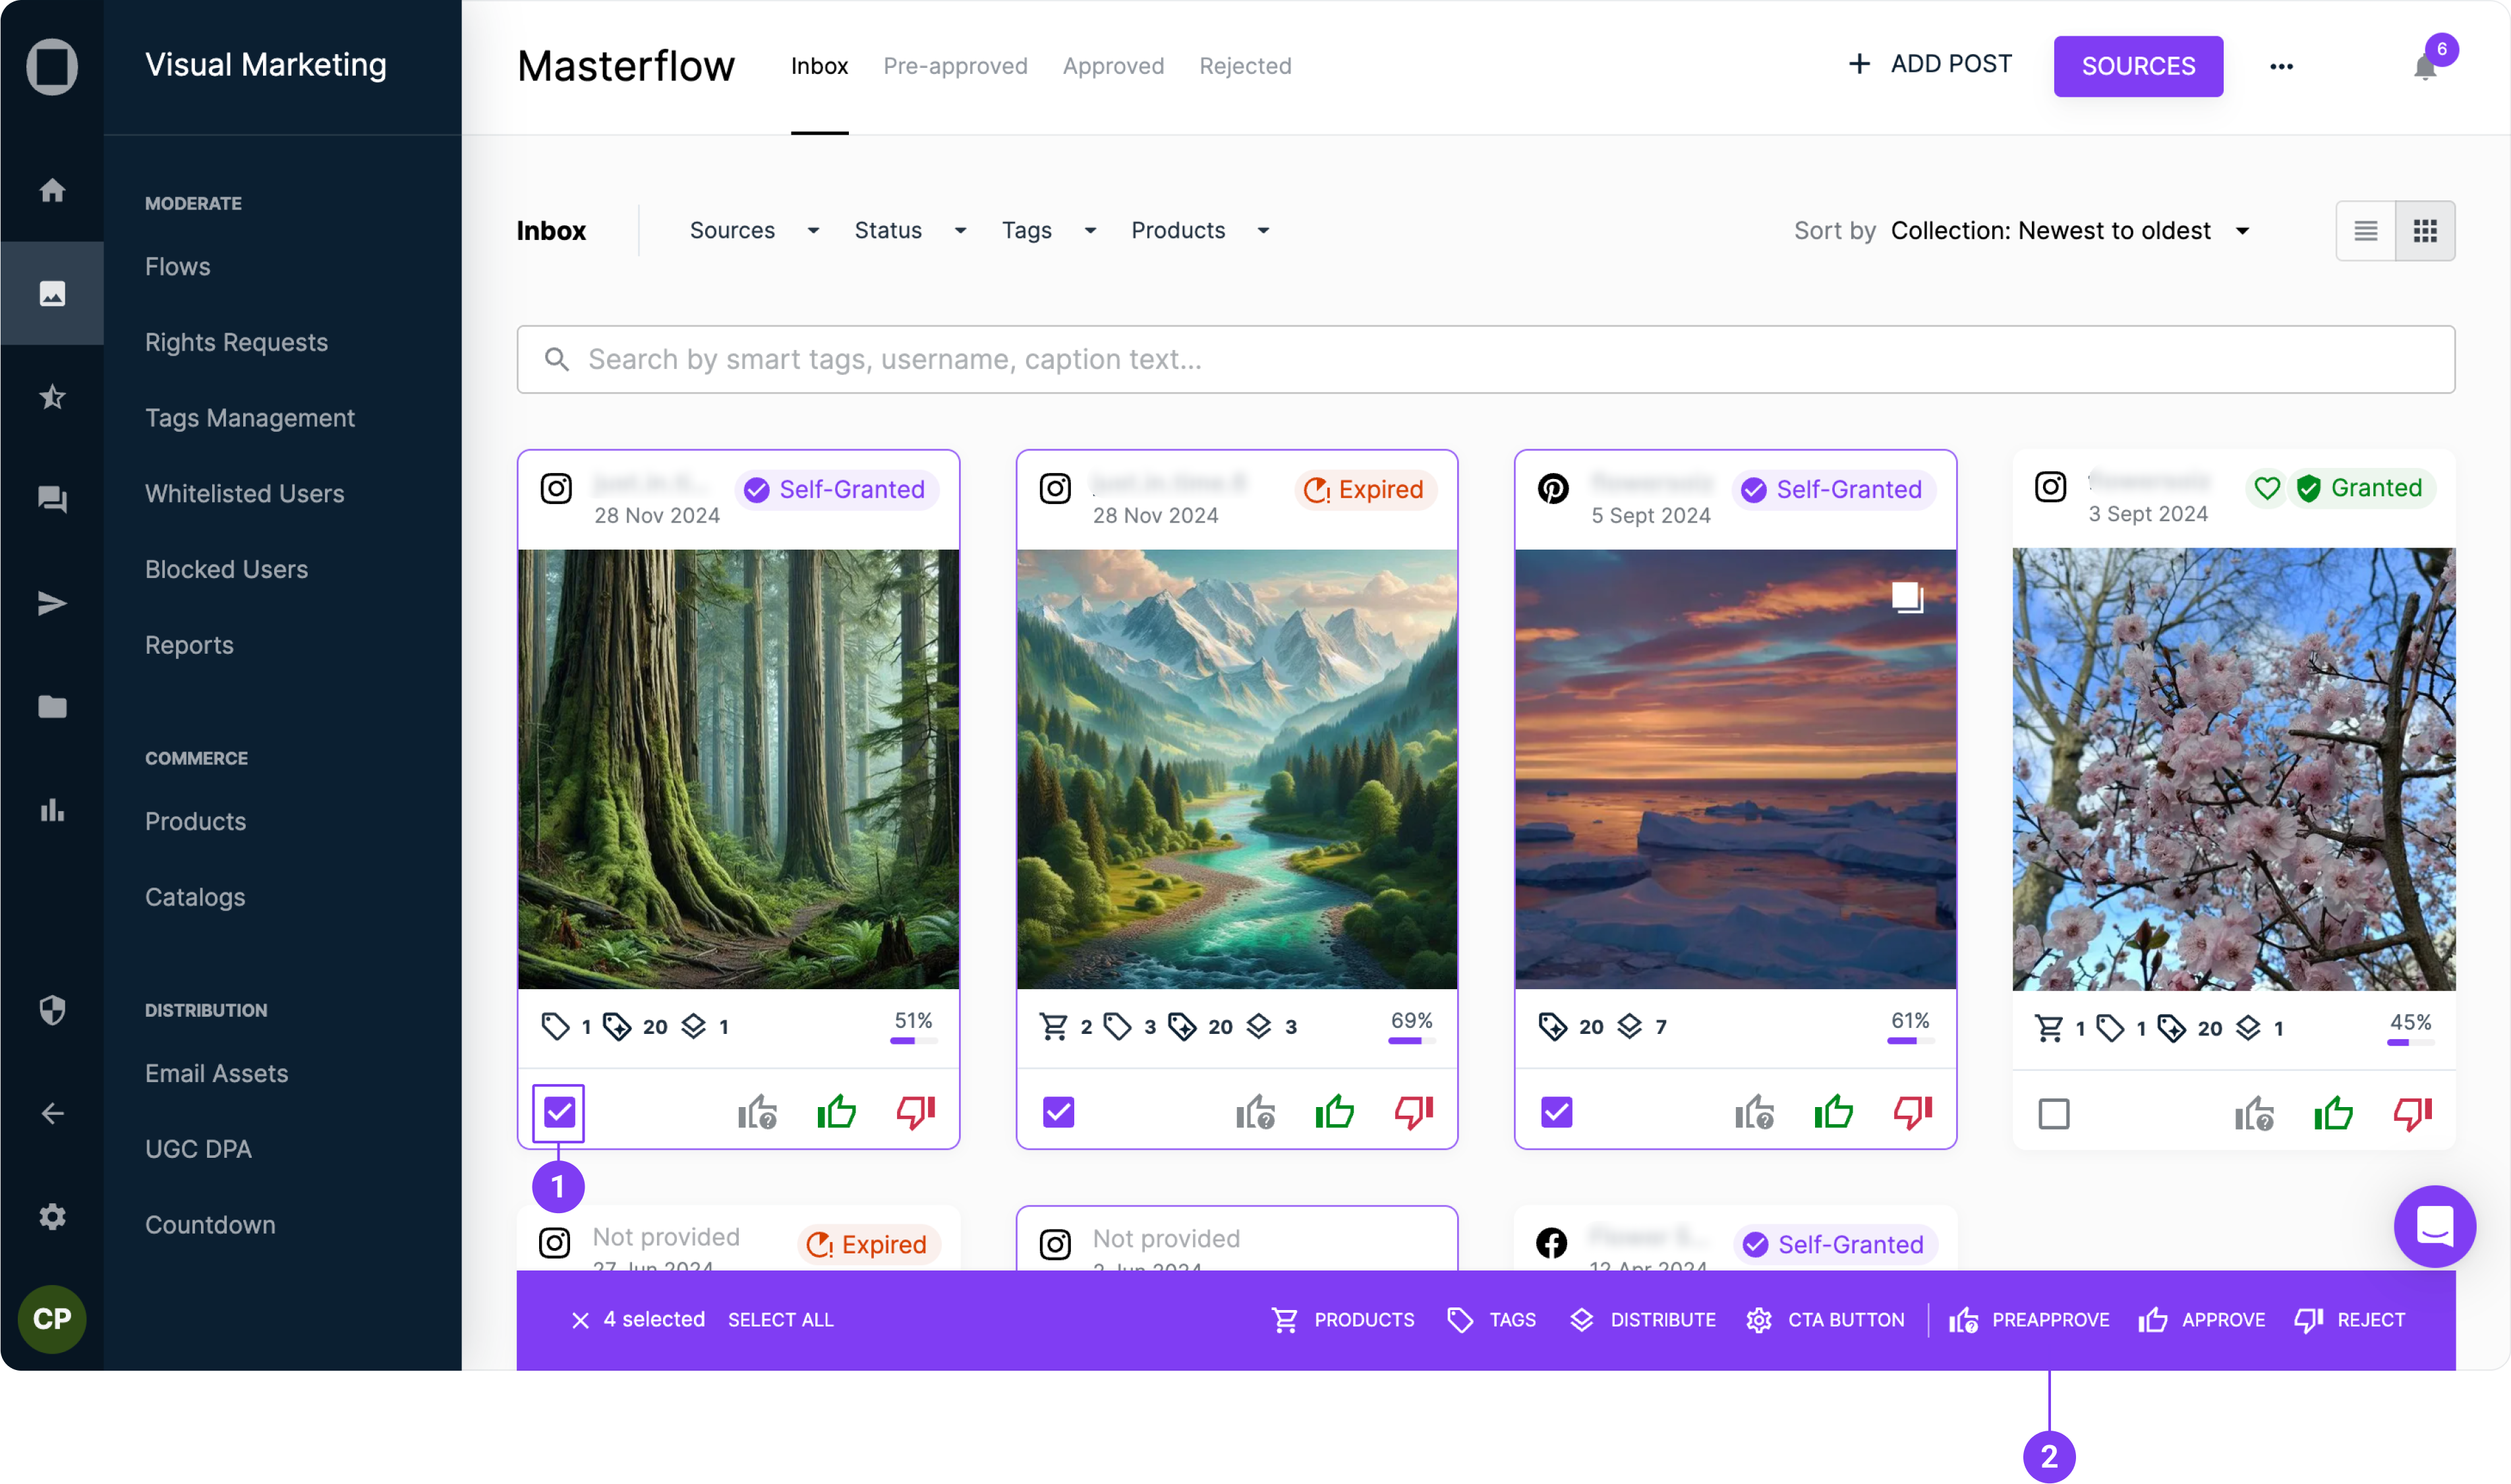This screenshot has height=1484, width=2511.
Task: Open the three-dots more options menu
Action: pyautogui.click(x=2281, y=67)
